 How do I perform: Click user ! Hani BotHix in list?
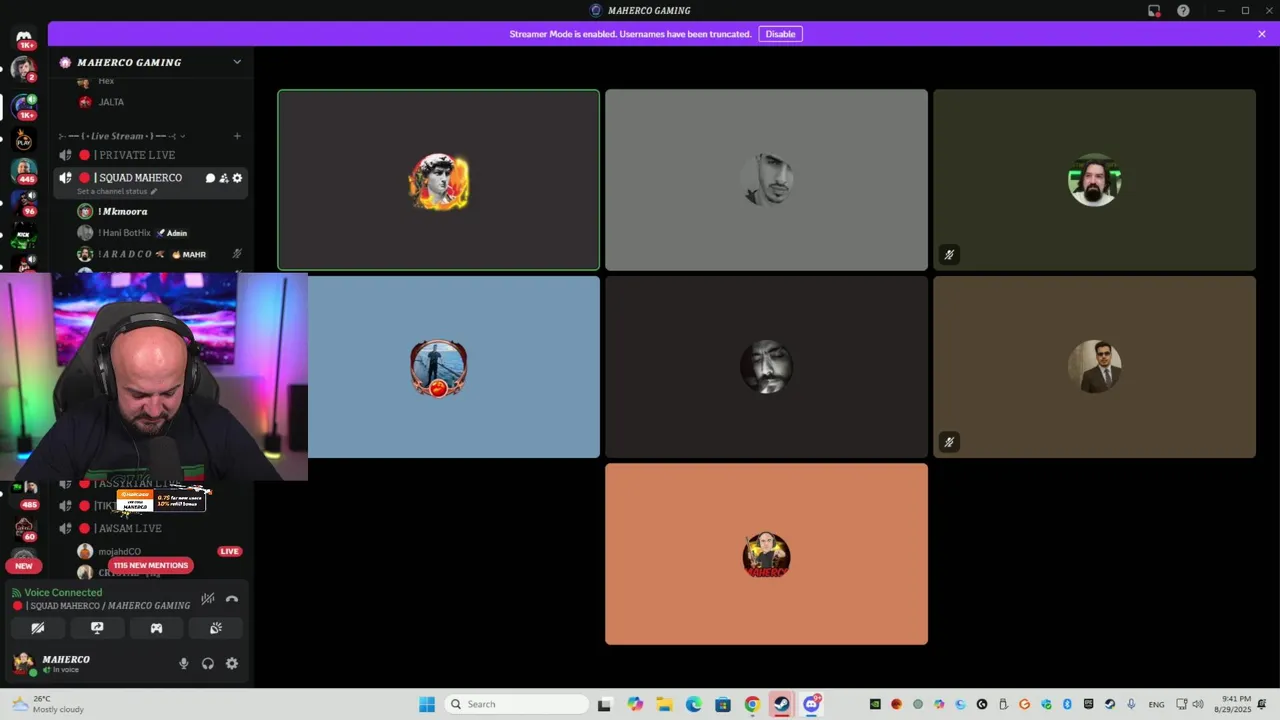click(x=124, y=233)
